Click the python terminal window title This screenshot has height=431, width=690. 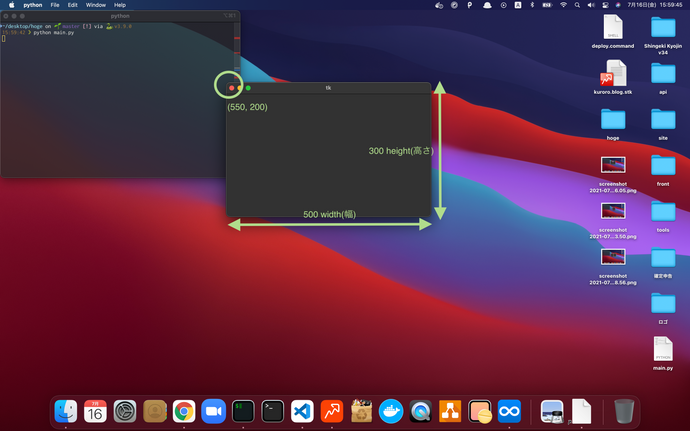pyautogui.click(x=120, y=16)
